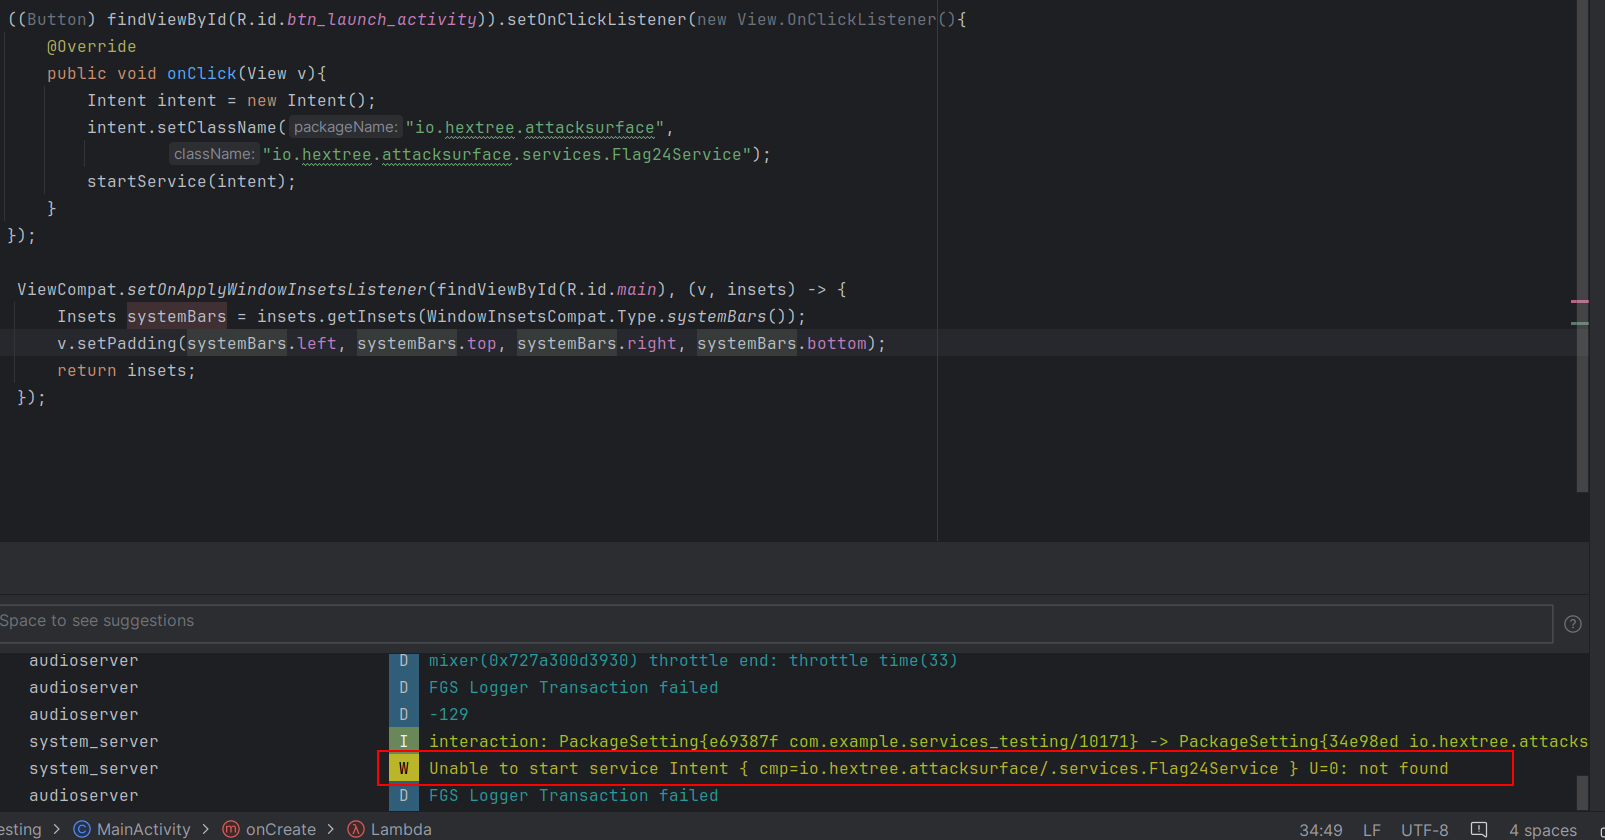Click the D badge on the -129 log line
This screenshot has width=1605, height=840.
(404, 715)
